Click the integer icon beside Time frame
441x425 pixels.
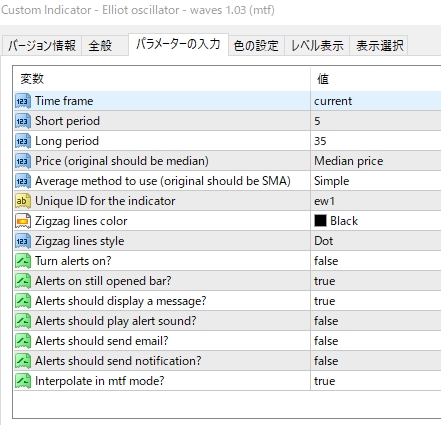tap(23, 101)
